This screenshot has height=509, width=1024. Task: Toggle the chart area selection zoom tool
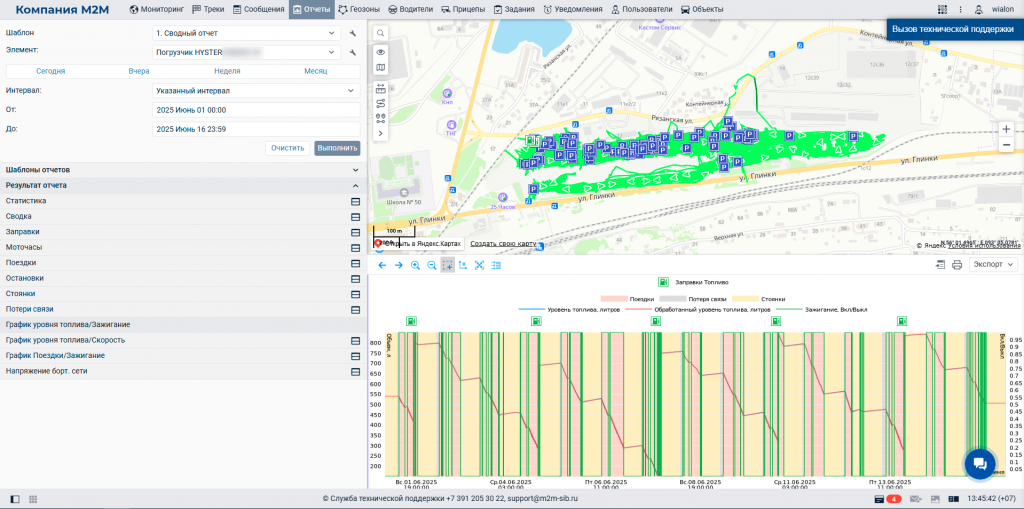click(x=447, y=265)
